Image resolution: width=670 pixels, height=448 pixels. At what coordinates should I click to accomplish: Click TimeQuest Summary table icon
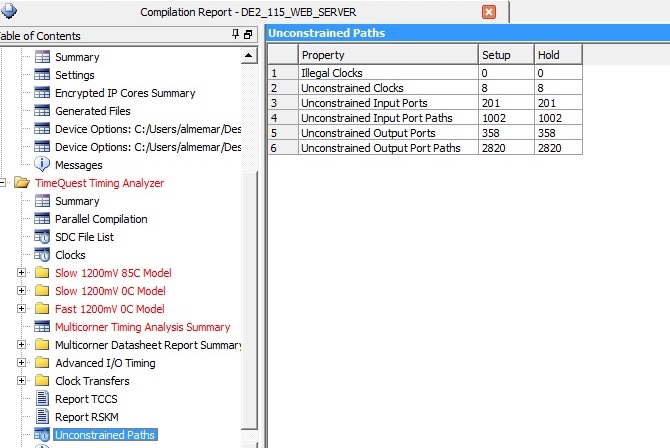(42, 200)
